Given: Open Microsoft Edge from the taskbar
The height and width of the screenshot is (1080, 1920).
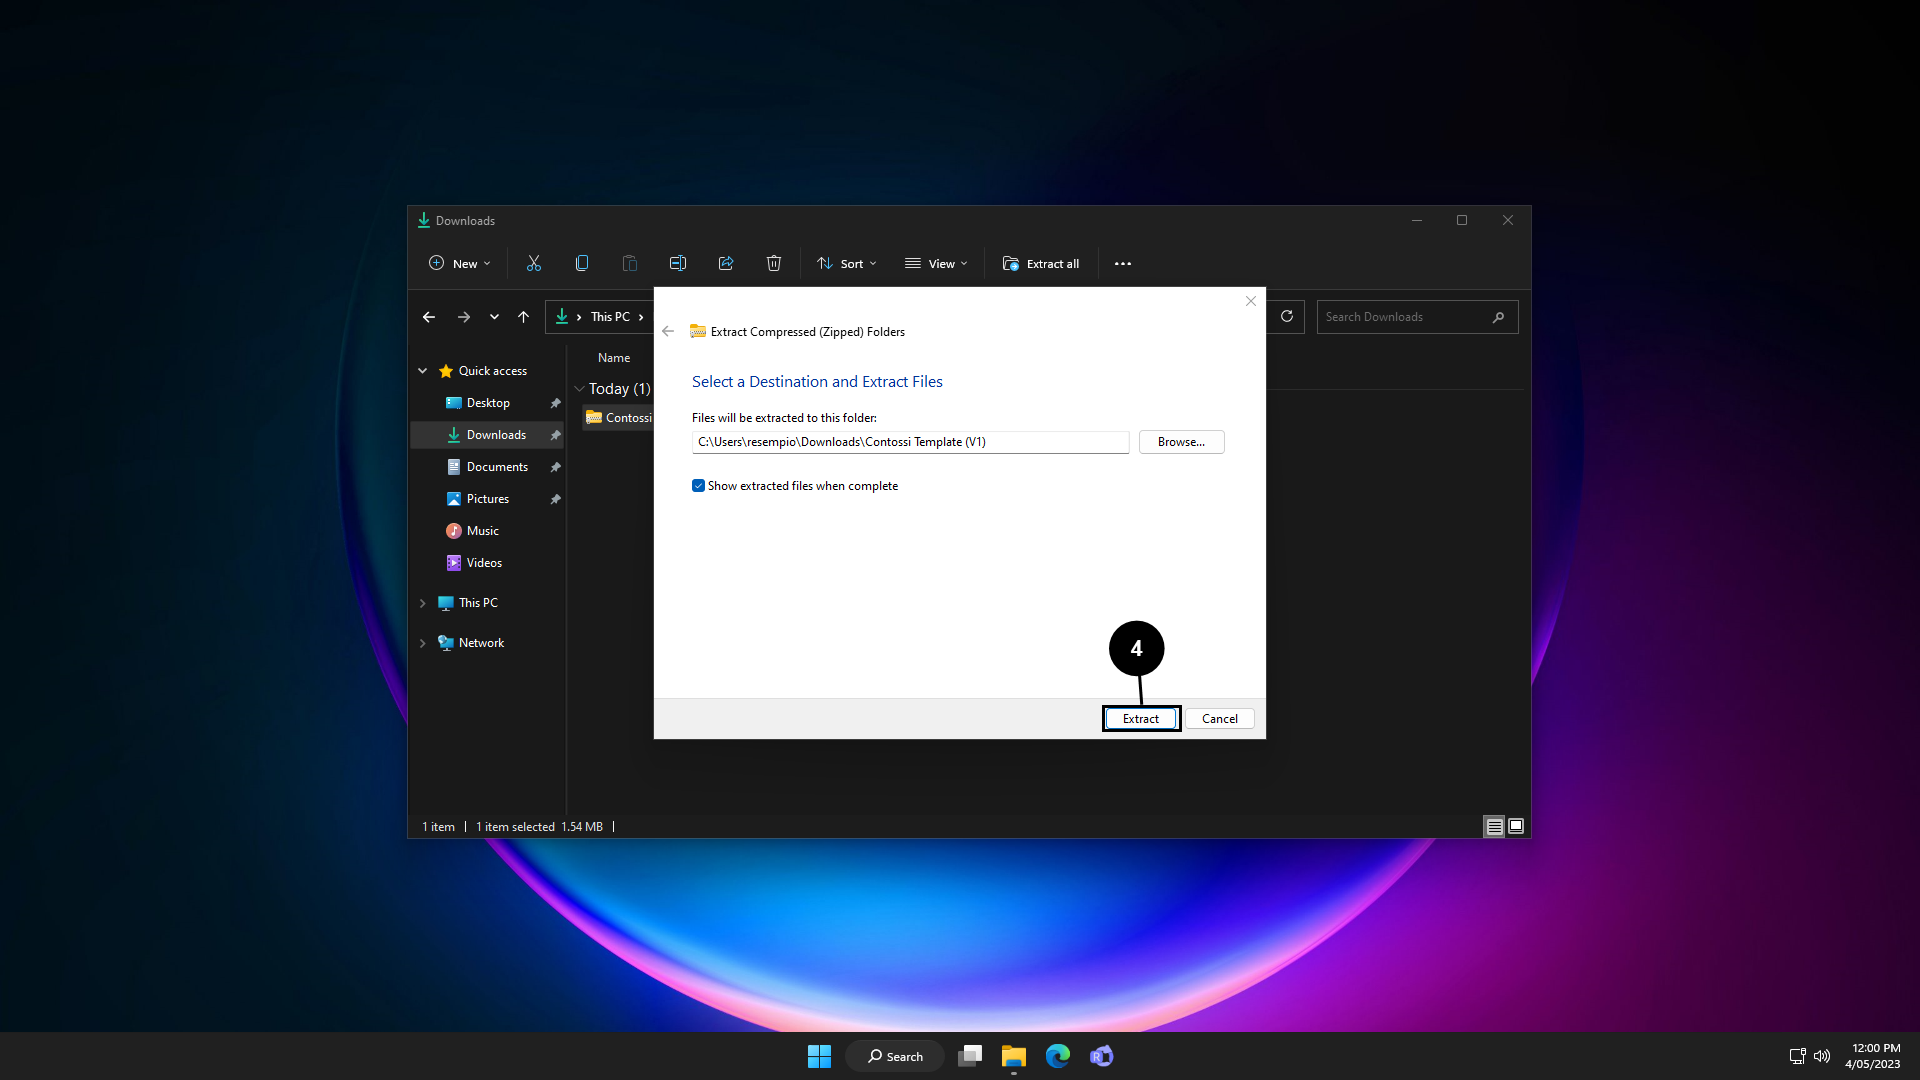Looking at the screenshot, I should coord(1058,1056).
